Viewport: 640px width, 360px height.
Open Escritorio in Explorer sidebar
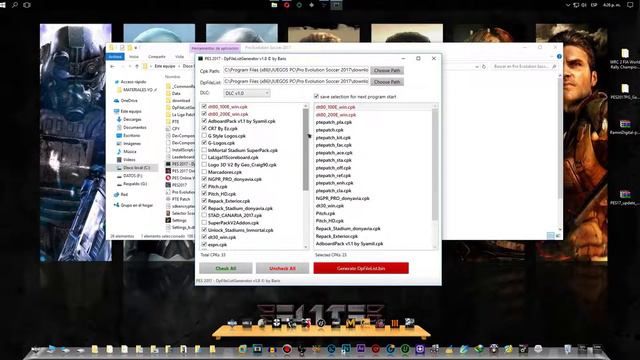click(x=131, y=136)
